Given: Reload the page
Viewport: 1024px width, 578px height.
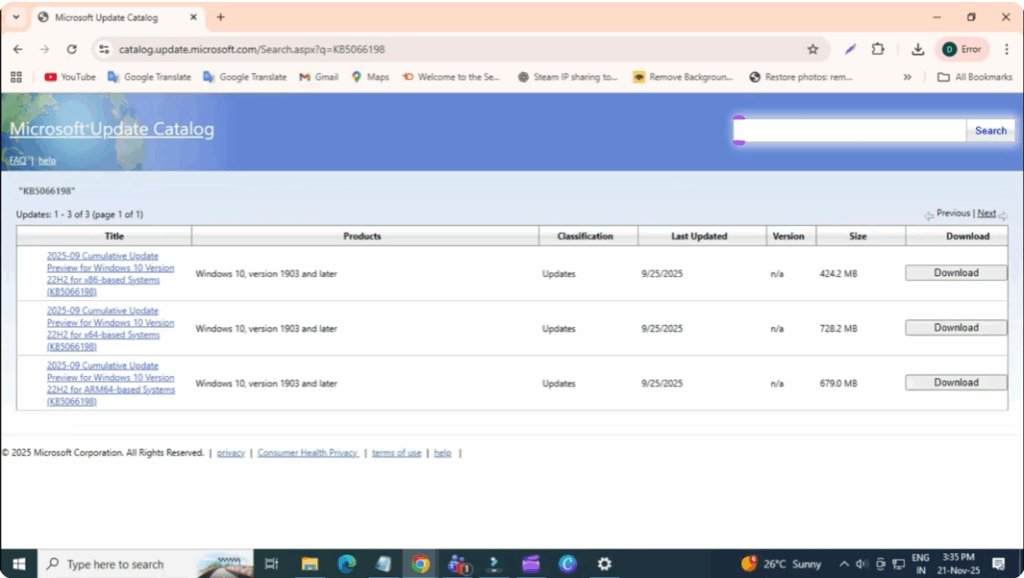Looking at the screenshot, I should 70,48.
